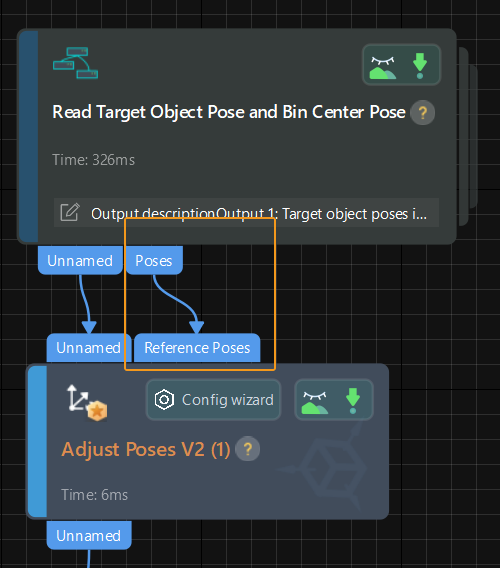Select the Unnamed input port above Adjust Poses V2
Image resolution: width=500 pixels, height=568 pixels.
tap(89, 348)
